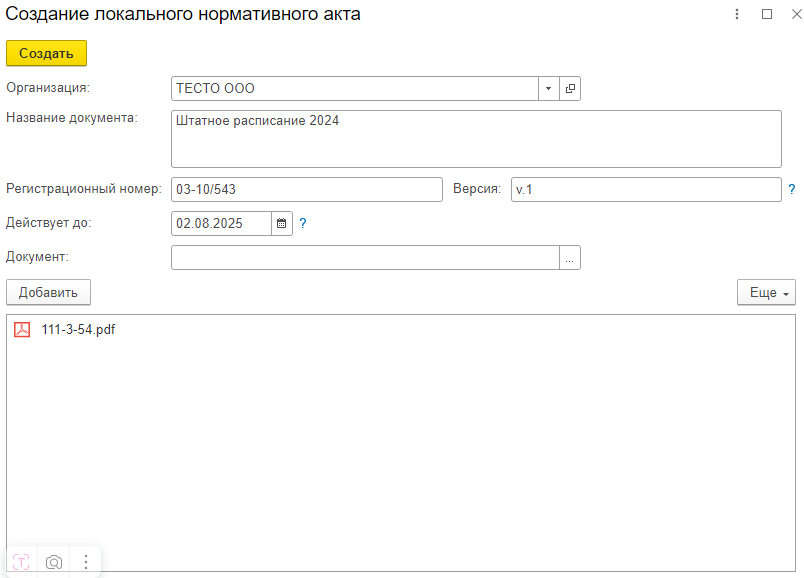The image size is (804, 578).
Task: Click the text recognition icon in overlay
Action: [x=21, y=562]
